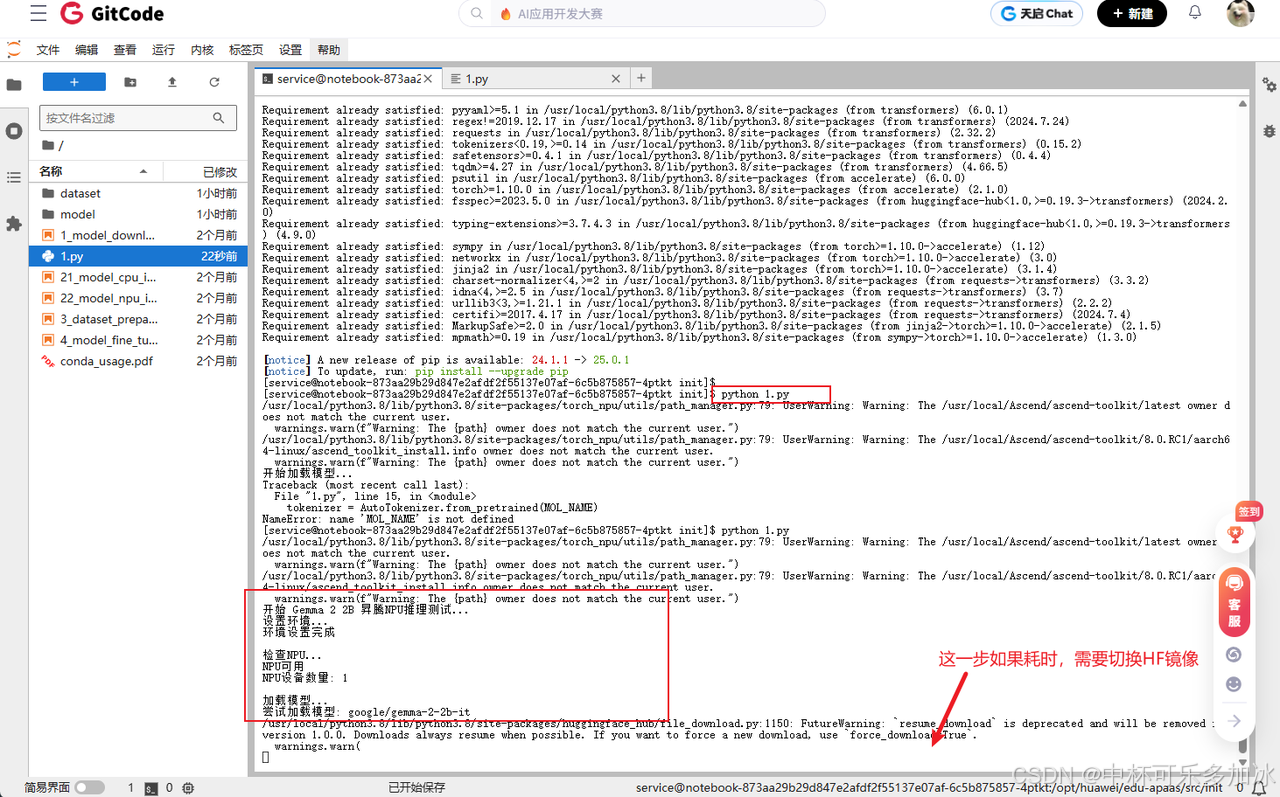This screenshot has height=797, width=1280.
Task: Toggle the 简易界面 switch
Action: click(x=89, y=788)
